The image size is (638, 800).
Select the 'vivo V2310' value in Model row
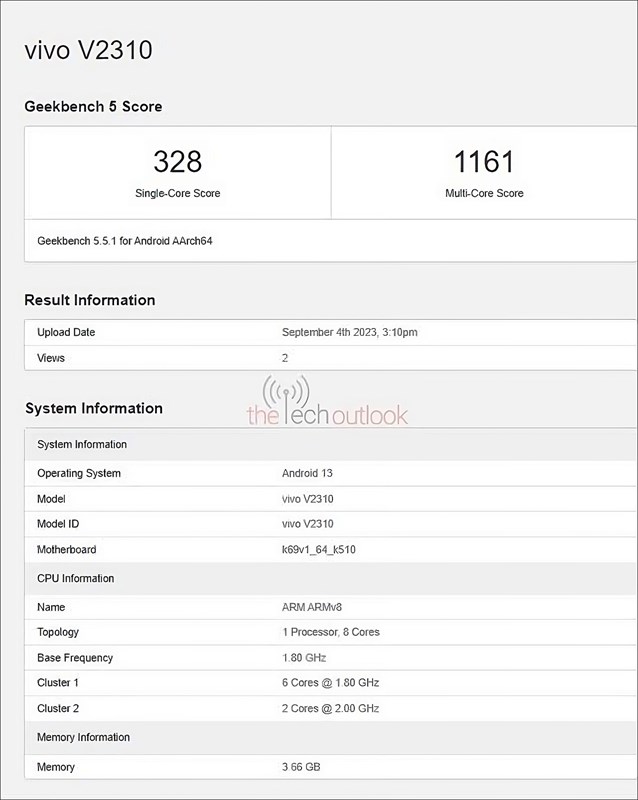pos(307,498)
